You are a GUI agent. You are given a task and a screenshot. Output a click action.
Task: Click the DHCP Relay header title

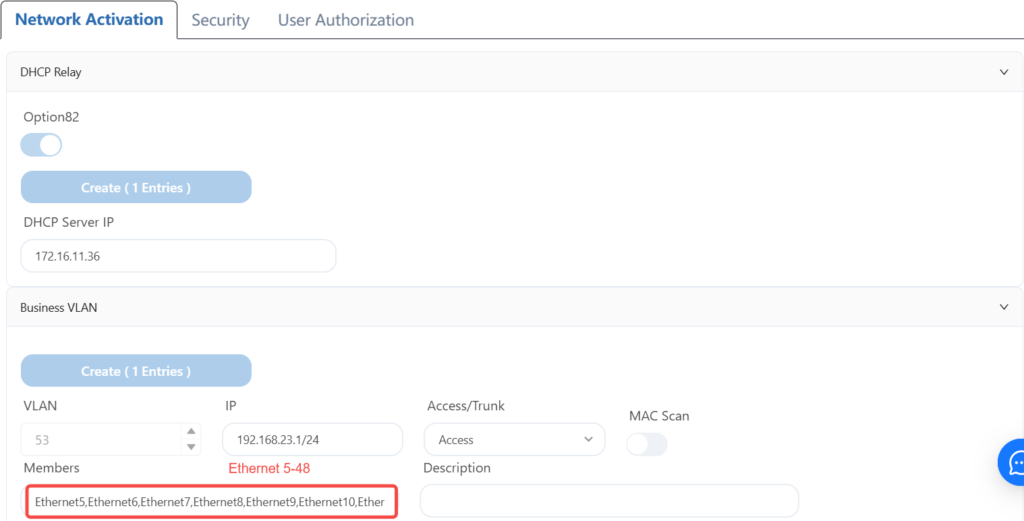pos(51,72)
